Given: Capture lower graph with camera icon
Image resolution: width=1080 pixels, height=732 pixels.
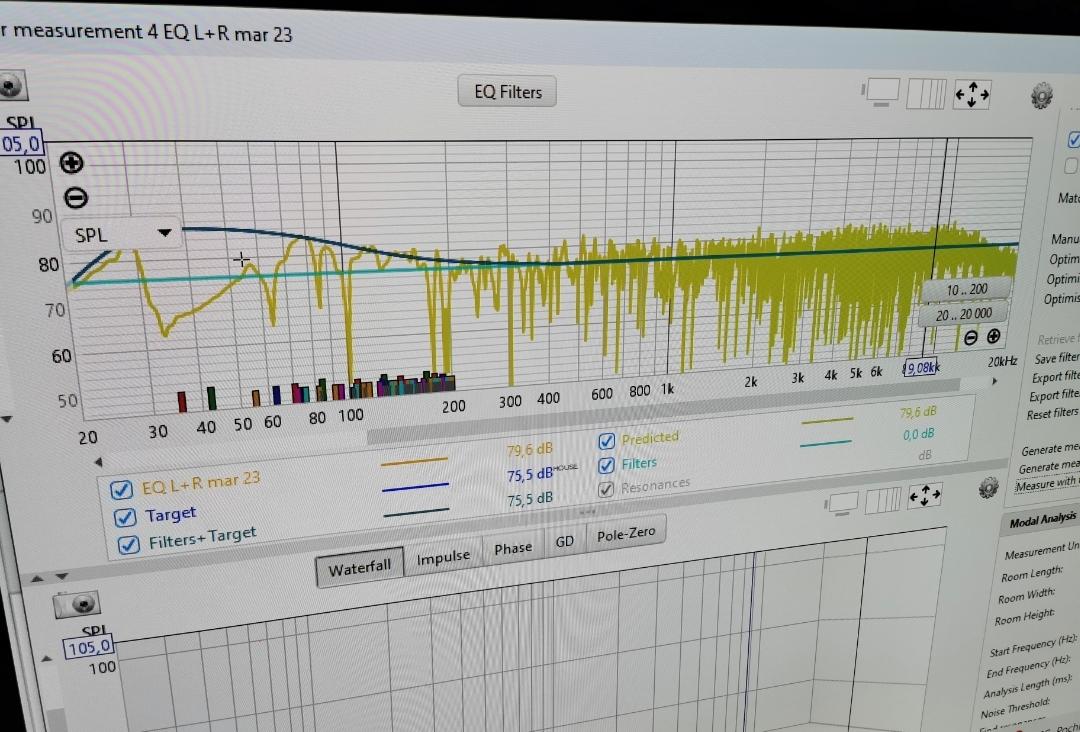Looking at the screenshot, I should [x=77, y=604].
